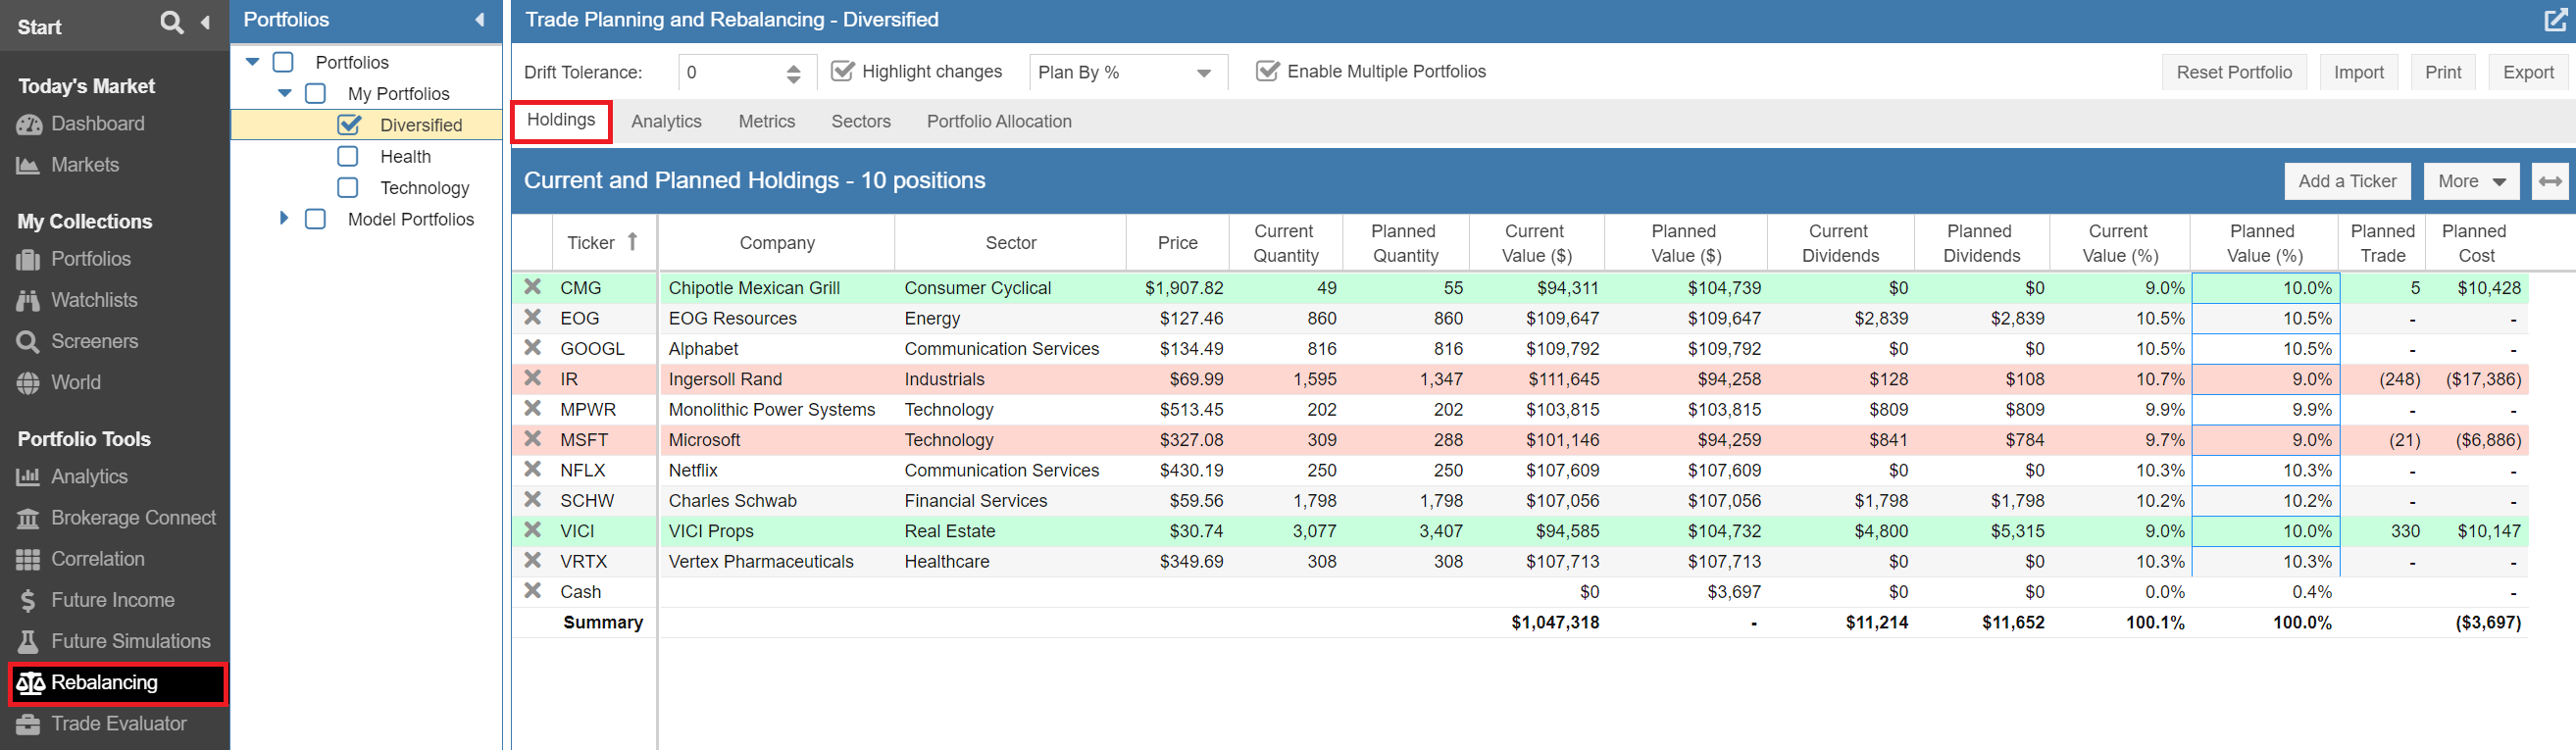Open window pop-out icon in the title bar
The image size is (2576, 750).
click(2555, 20)
